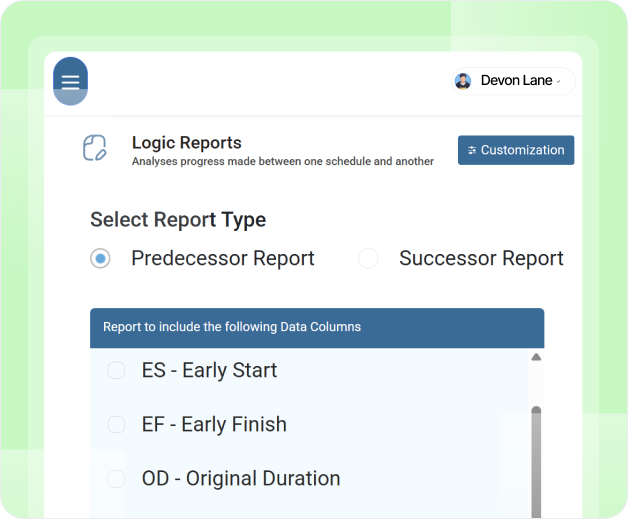Viewport: 628px width, 519px height.
Task: Check the ES - Early Start checkbox
Action: [116, 370]
